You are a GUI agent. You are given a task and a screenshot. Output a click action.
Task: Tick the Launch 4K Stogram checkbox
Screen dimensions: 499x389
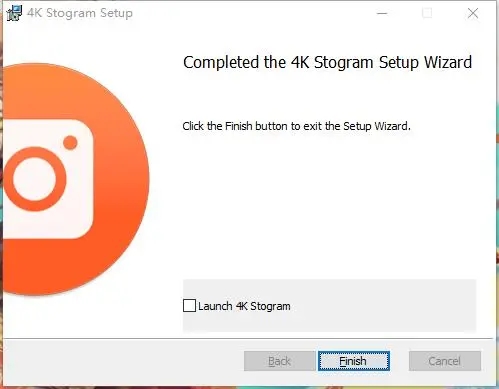[x=189, y=306]
